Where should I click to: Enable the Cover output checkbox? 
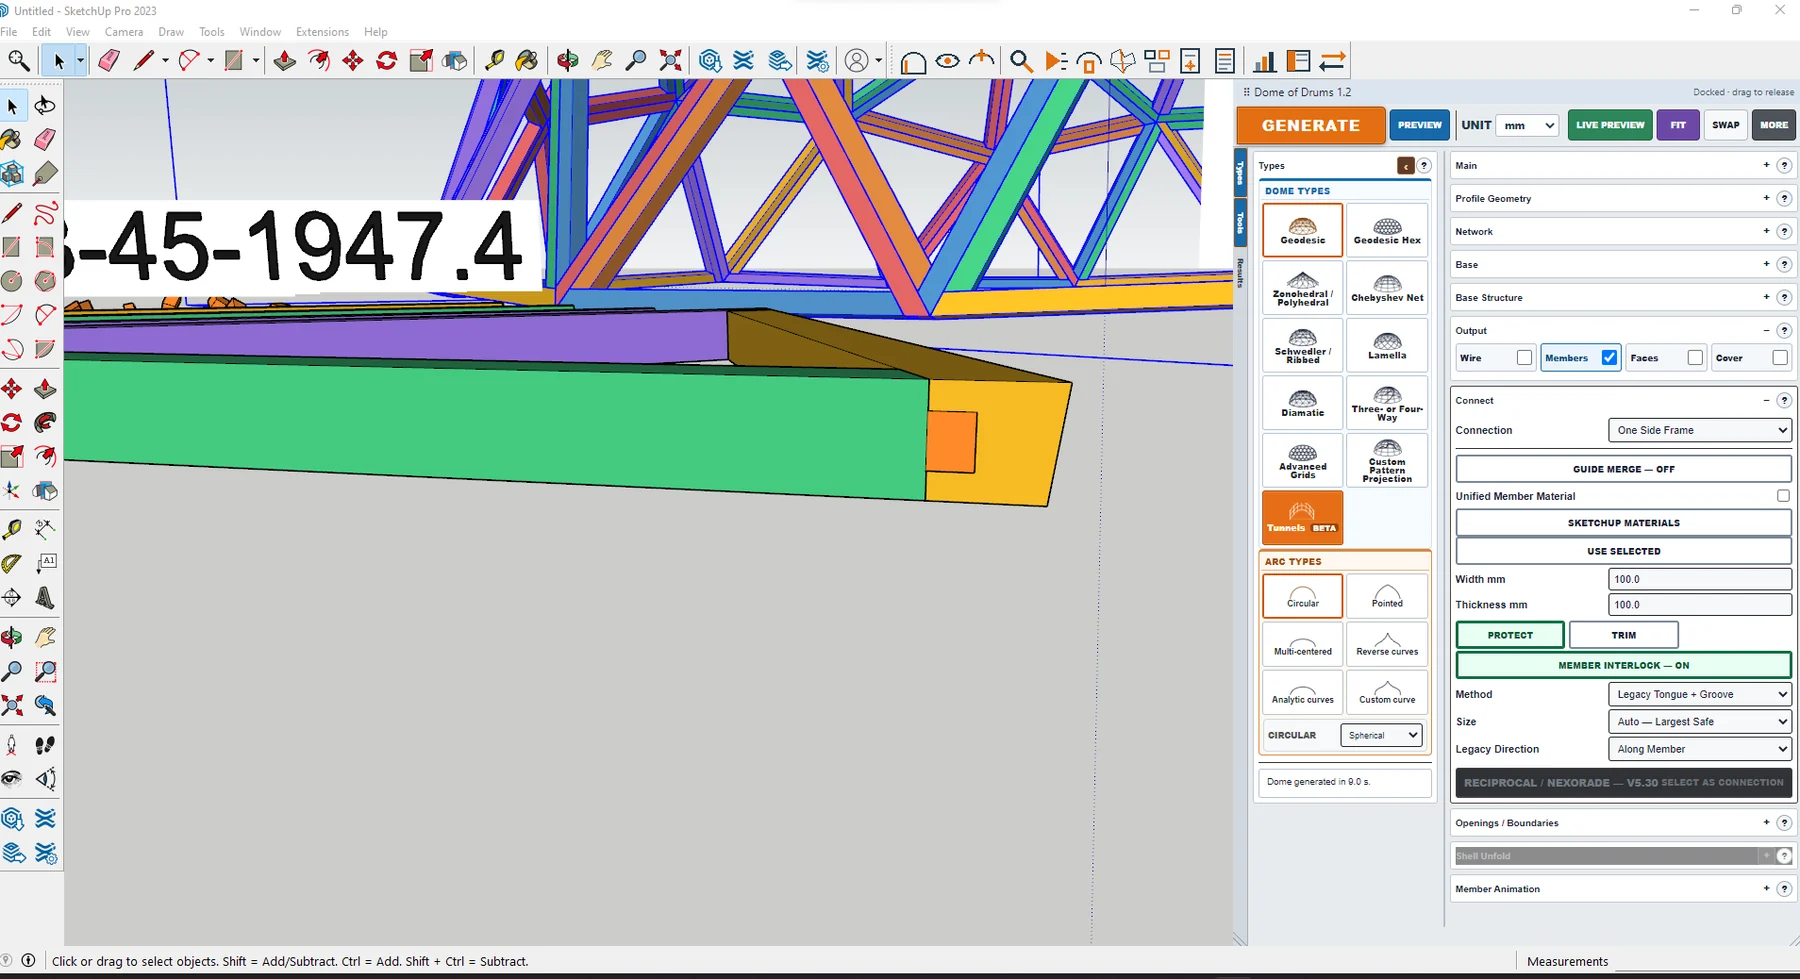point(1780,357)
